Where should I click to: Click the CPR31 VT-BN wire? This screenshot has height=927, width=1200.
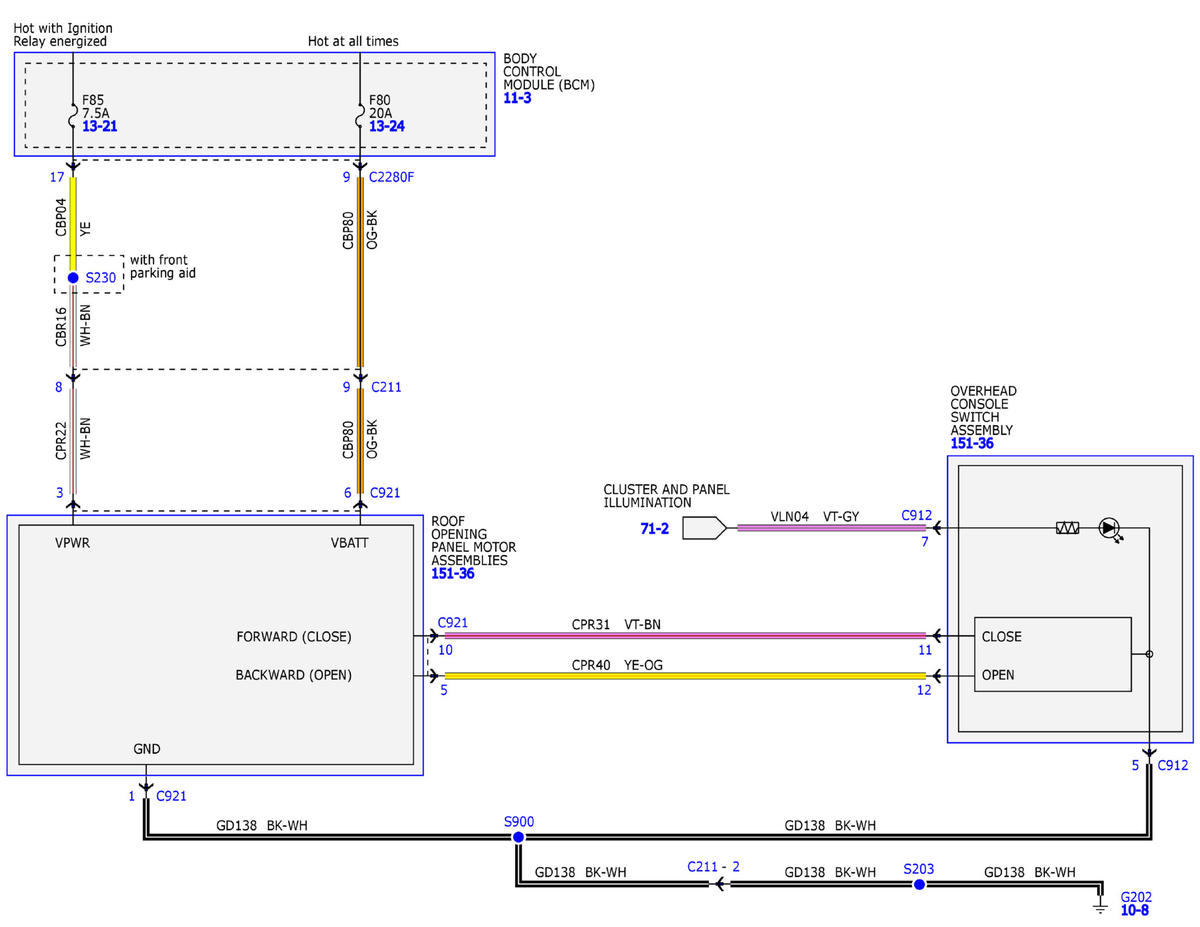[x=685, y=634]
